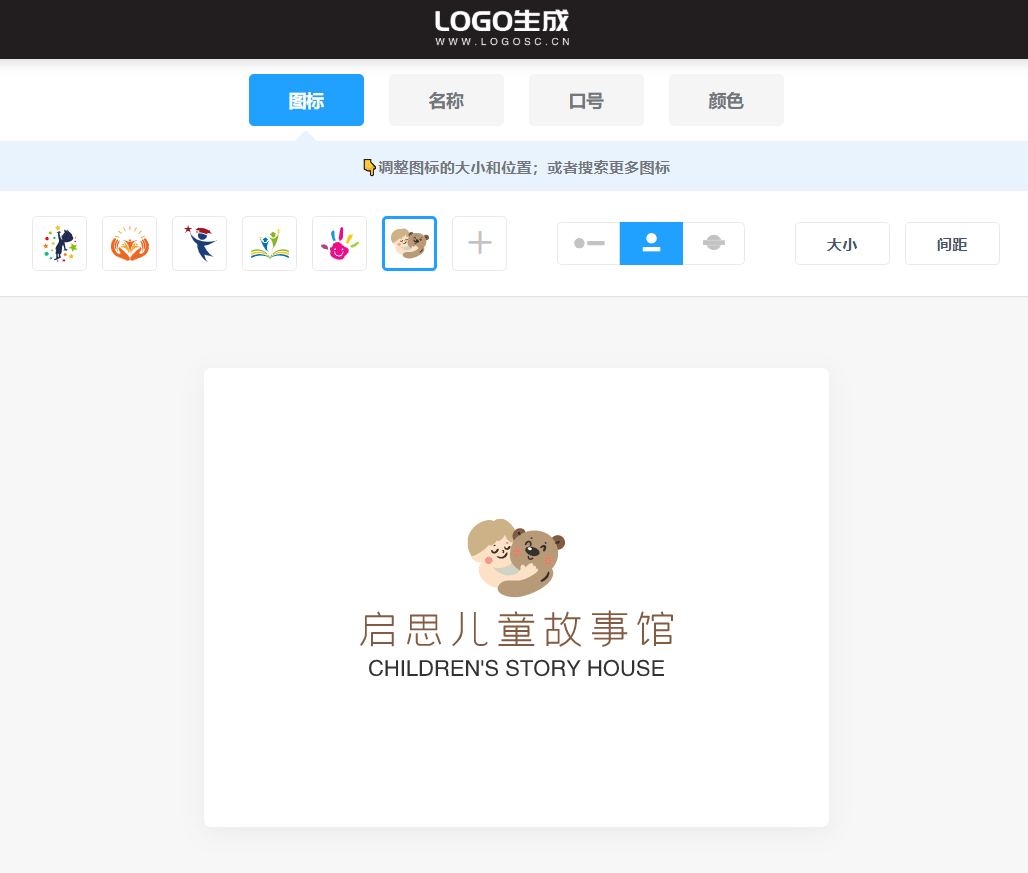Open the 间距 spacing adjustment control
Screen dimensions: 1028x873
[952, 244]
